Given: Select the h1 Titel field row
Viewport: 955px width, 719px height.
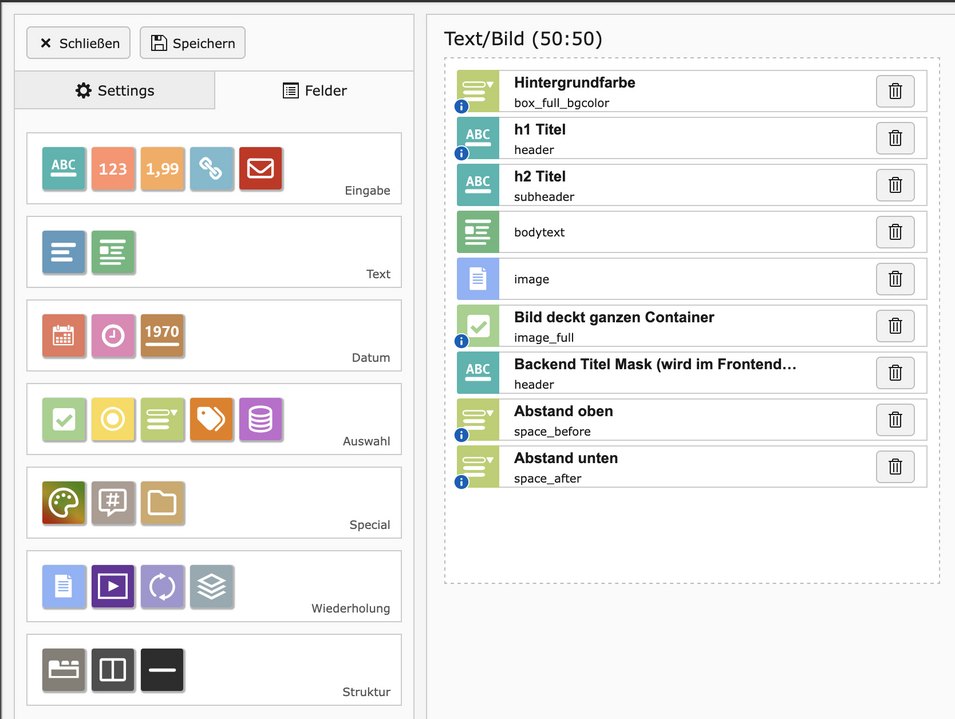Looking at the screenshot, I should pyautogui.click(x=692, y=138).
